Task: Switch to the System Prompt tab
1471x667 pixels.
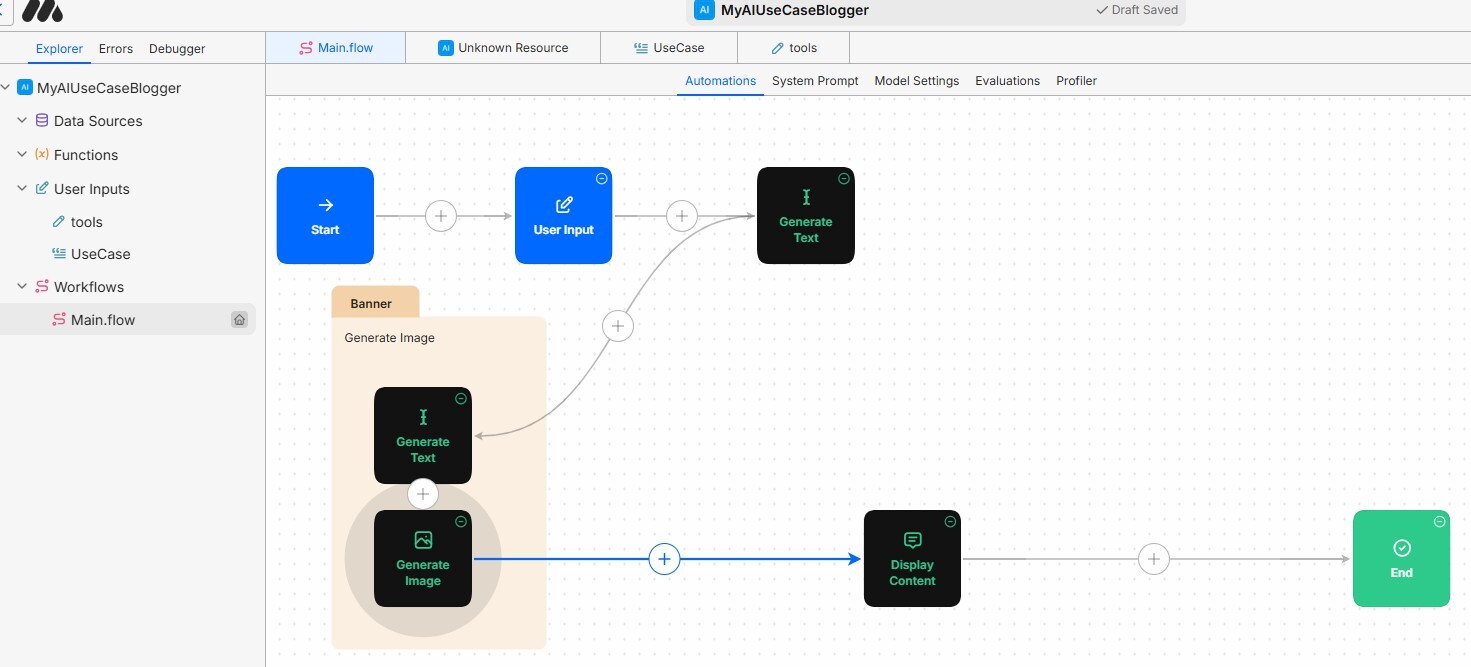Action: coord(815,81)
